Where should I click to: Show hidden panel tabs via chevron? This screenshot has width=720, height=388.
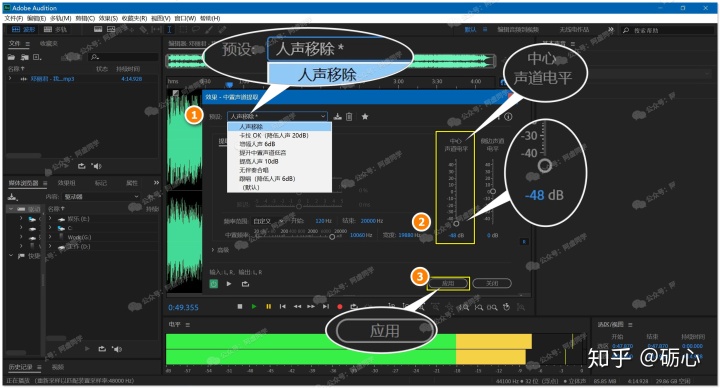[x=156, y=183]
